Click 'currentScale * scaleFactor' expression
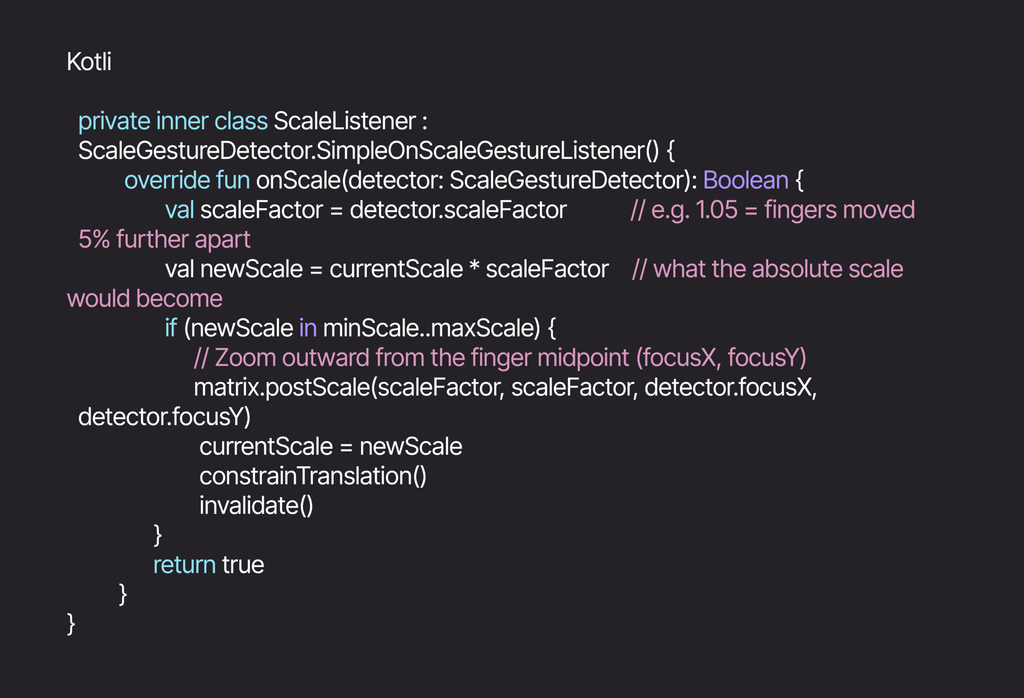The width and height of the screenshot is (1024, 698). click(469, 269)
